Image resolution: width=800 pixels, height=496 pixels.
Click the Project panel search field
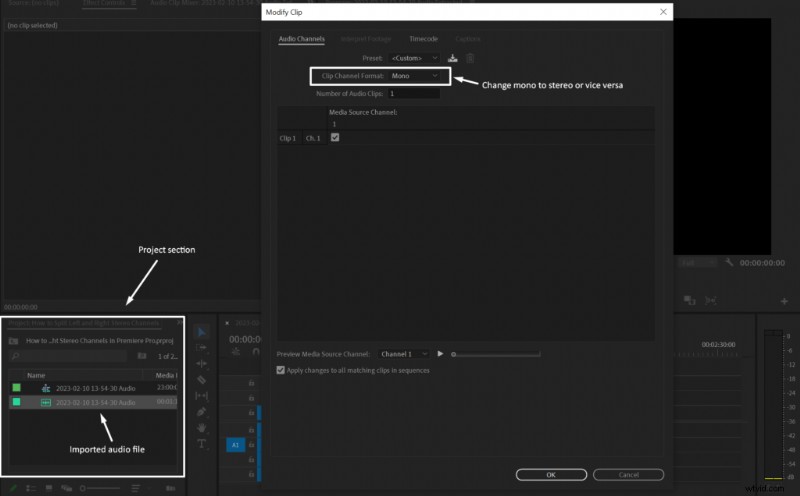pos(68,356)
